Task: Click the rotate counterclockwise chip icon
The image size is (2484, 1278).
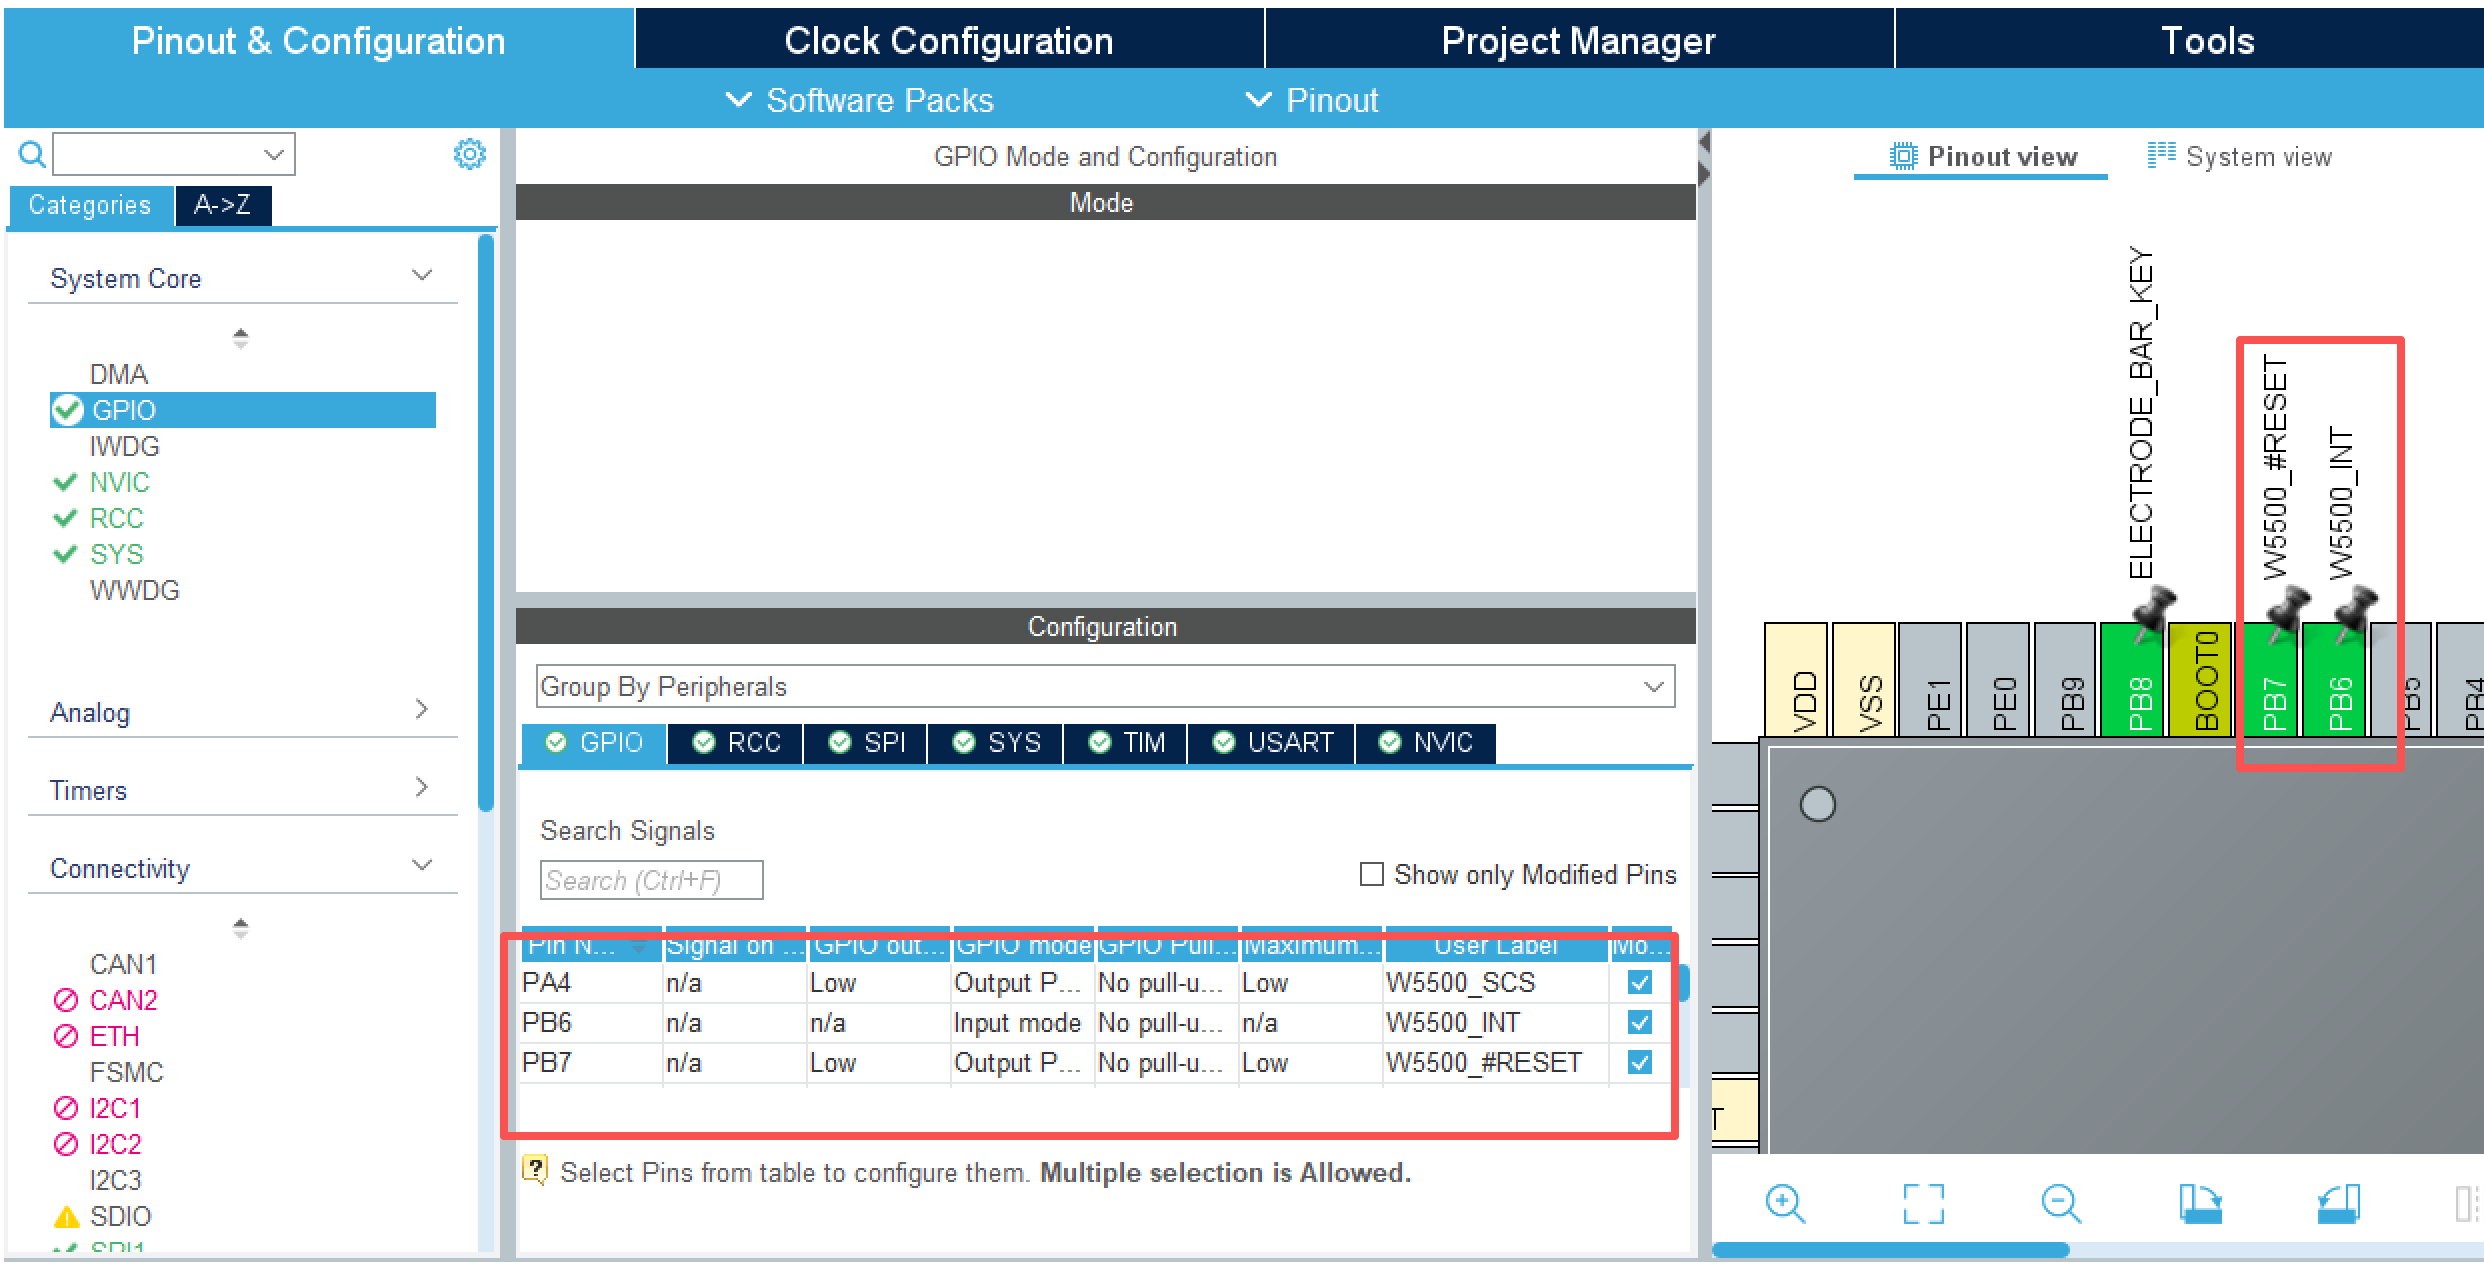Action: pos(2339,1203)
